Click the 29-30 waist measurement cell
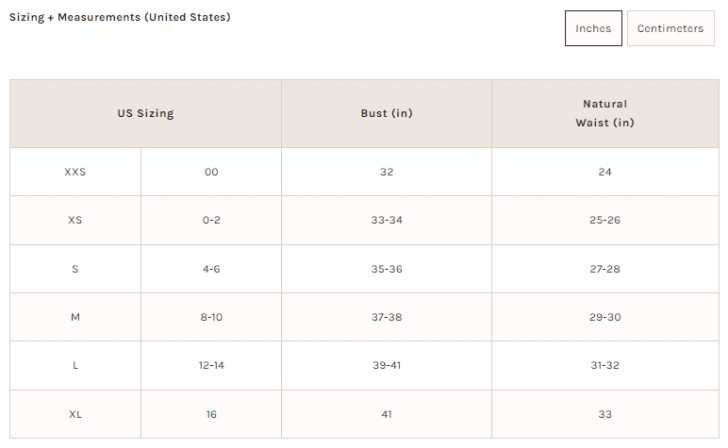The width and height of the screenshot is (728, 448). tap(604, 317)
